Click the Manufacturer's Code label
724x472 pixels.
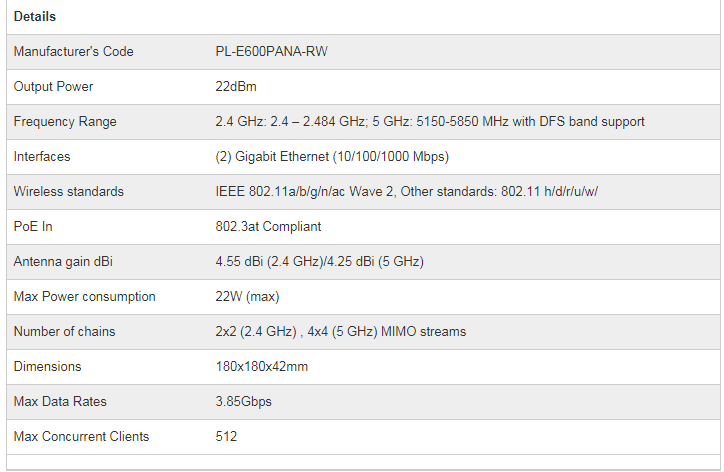[x=73, y=52]
